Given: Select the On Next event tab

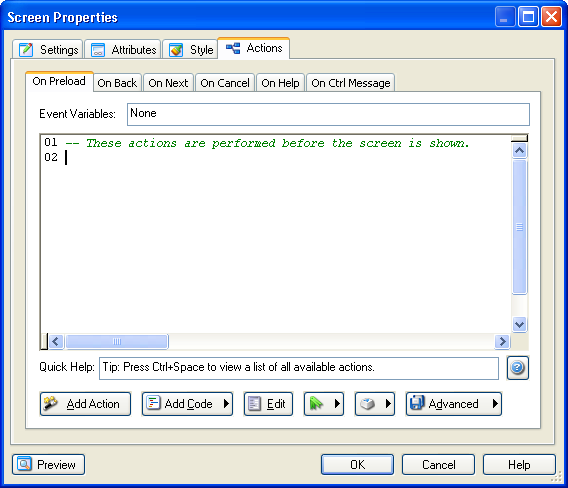Looking at the screenshot, I should 168,83.
